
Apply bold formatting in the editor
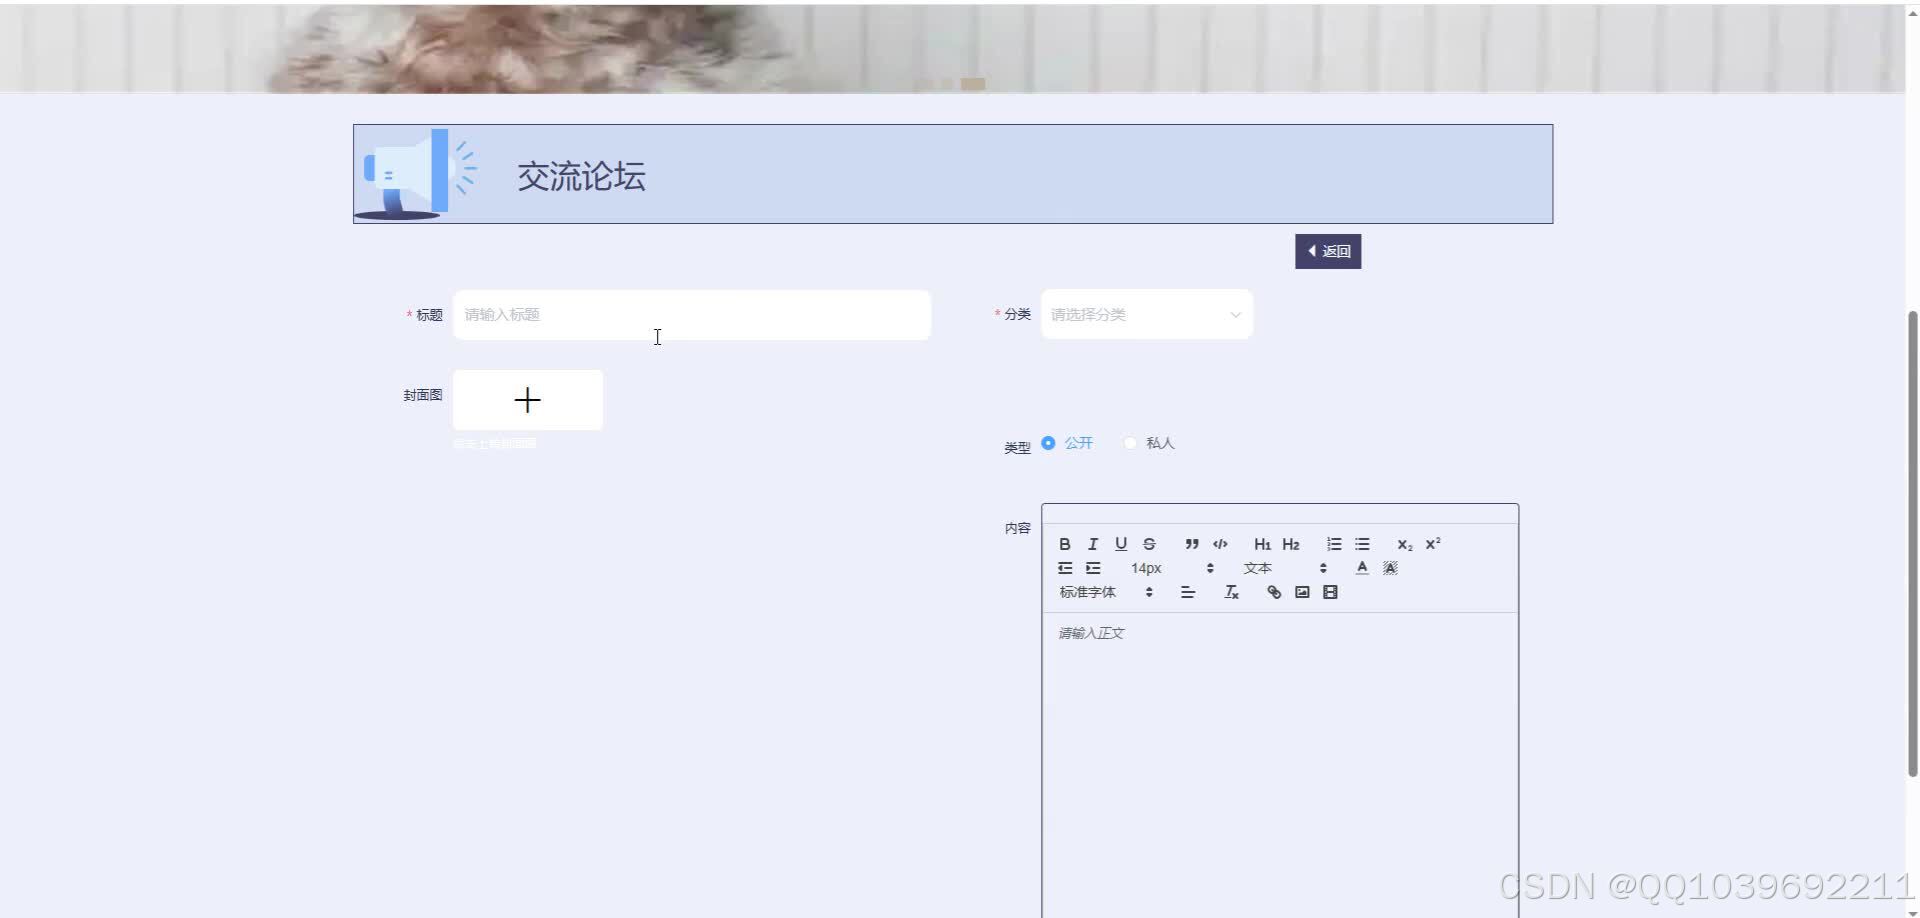coord(1065,543)
